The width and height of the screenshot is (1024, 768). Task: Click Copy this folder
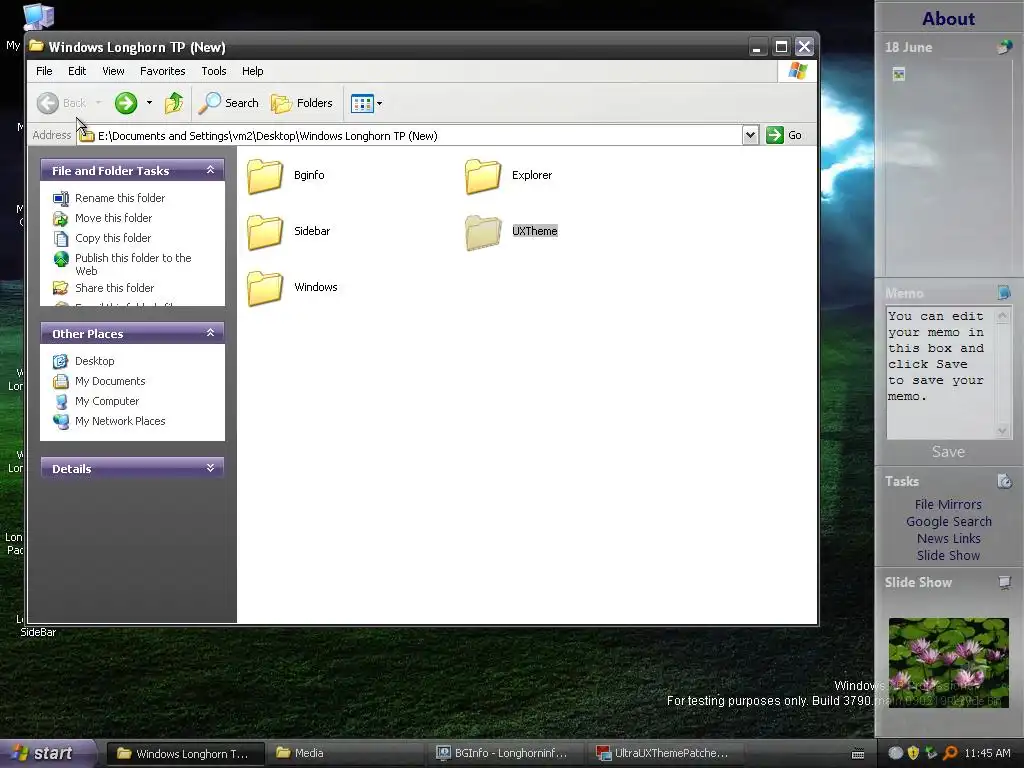click(112, 238)
